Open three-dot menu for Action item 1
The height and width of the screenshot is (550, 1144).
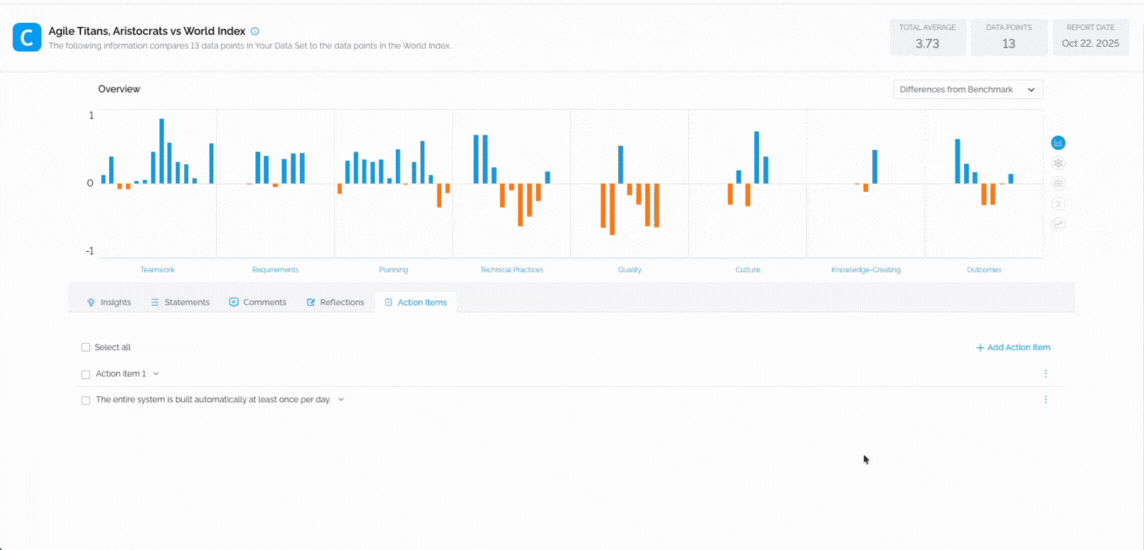click(1046, 374)
